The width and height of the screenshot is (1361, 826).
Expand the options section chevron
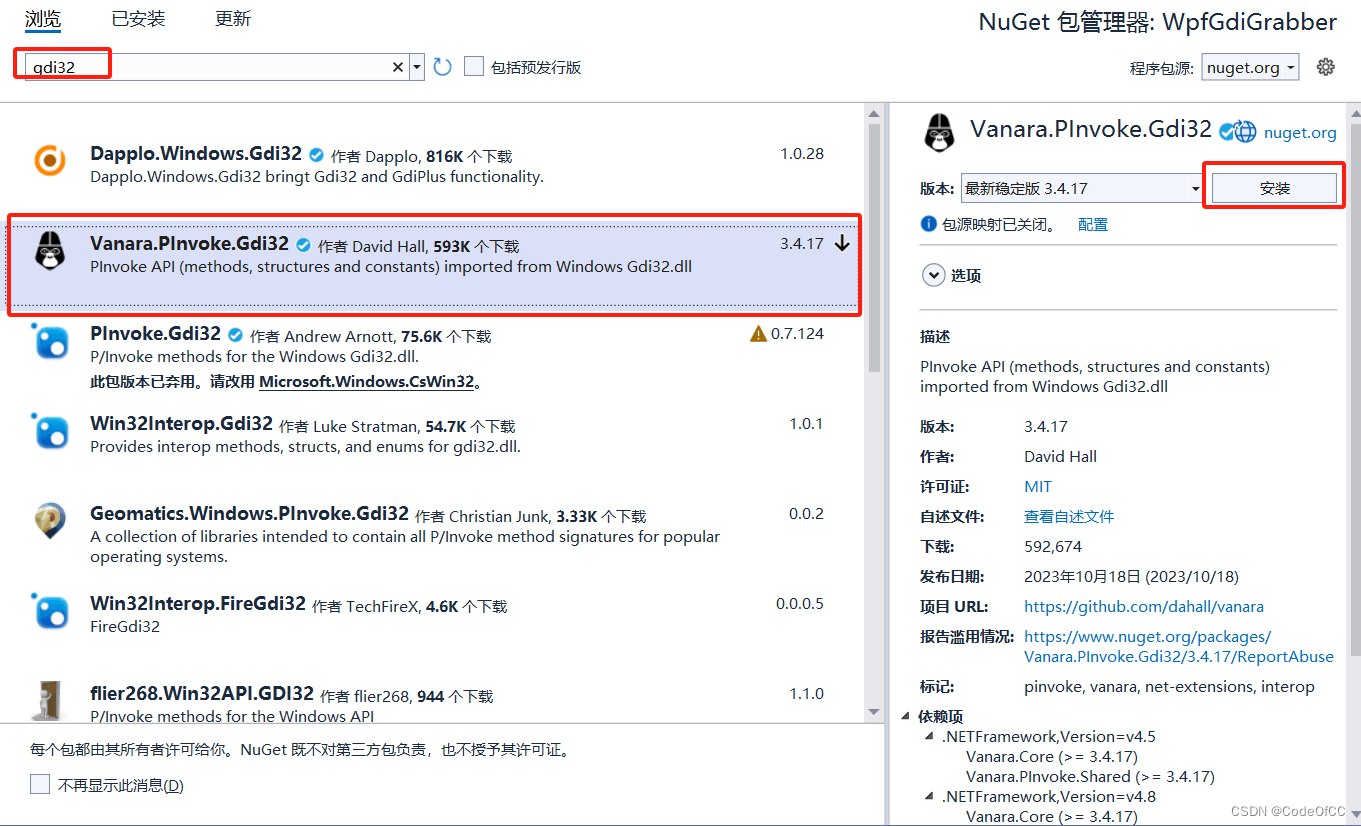[934, 275]
